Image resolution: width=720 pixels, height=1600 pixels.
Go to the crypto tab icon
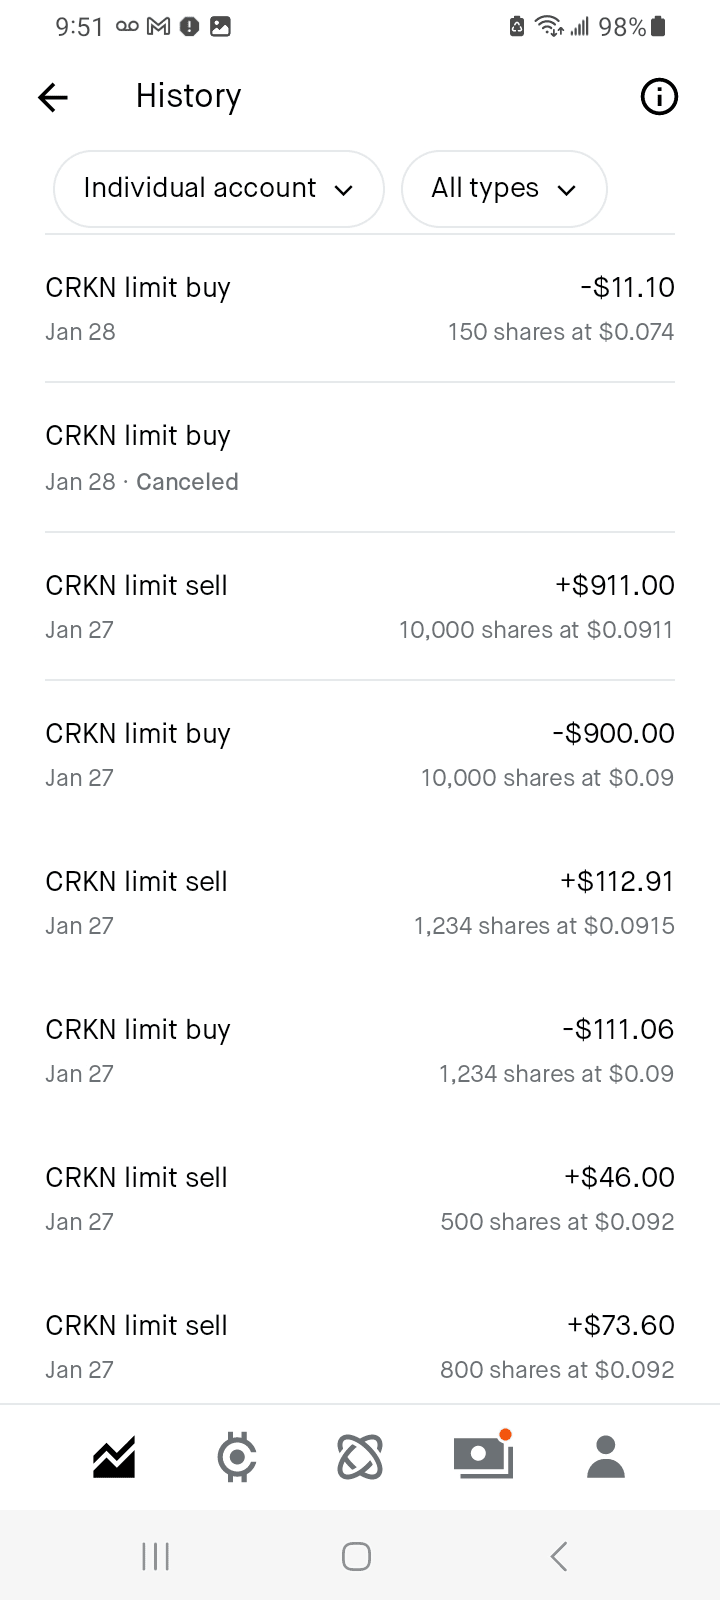[237, 1457]
